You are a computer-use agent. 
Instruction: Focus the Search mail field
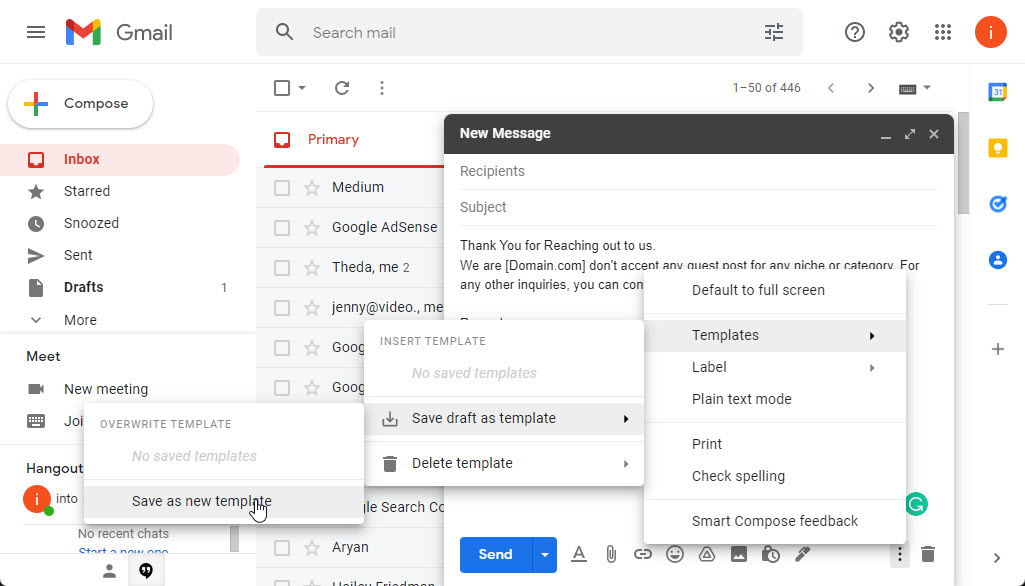coord(529,32)
